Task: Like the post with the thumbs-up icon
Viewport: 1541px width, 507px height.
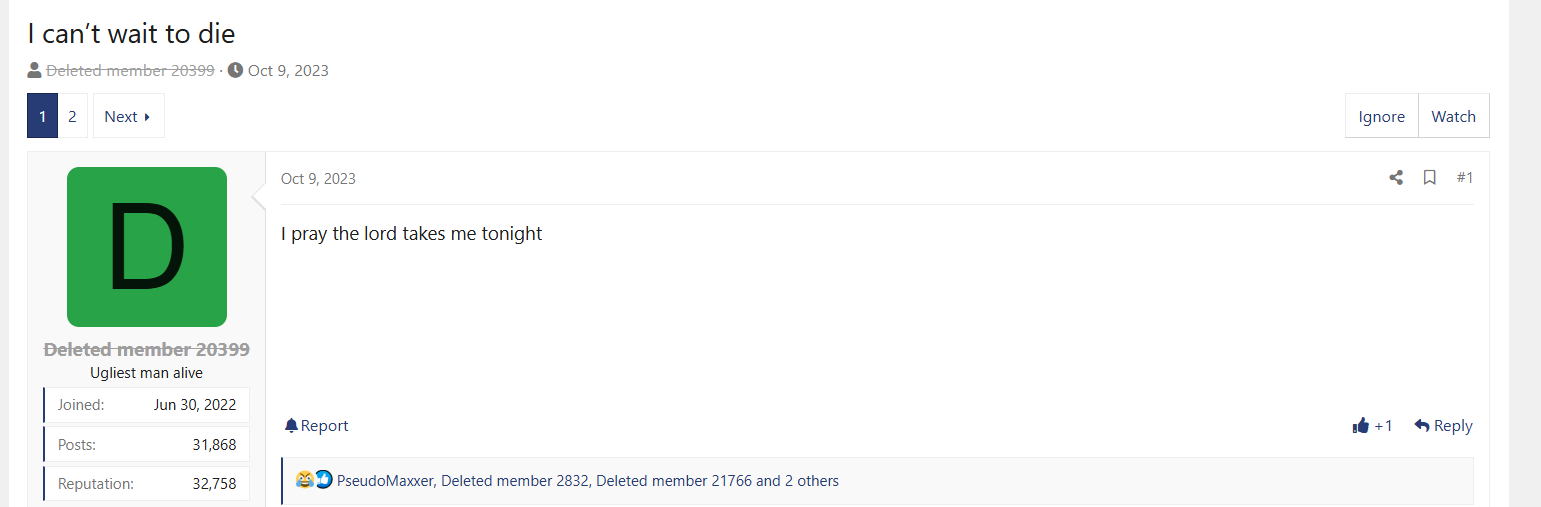Action: 1360,426
